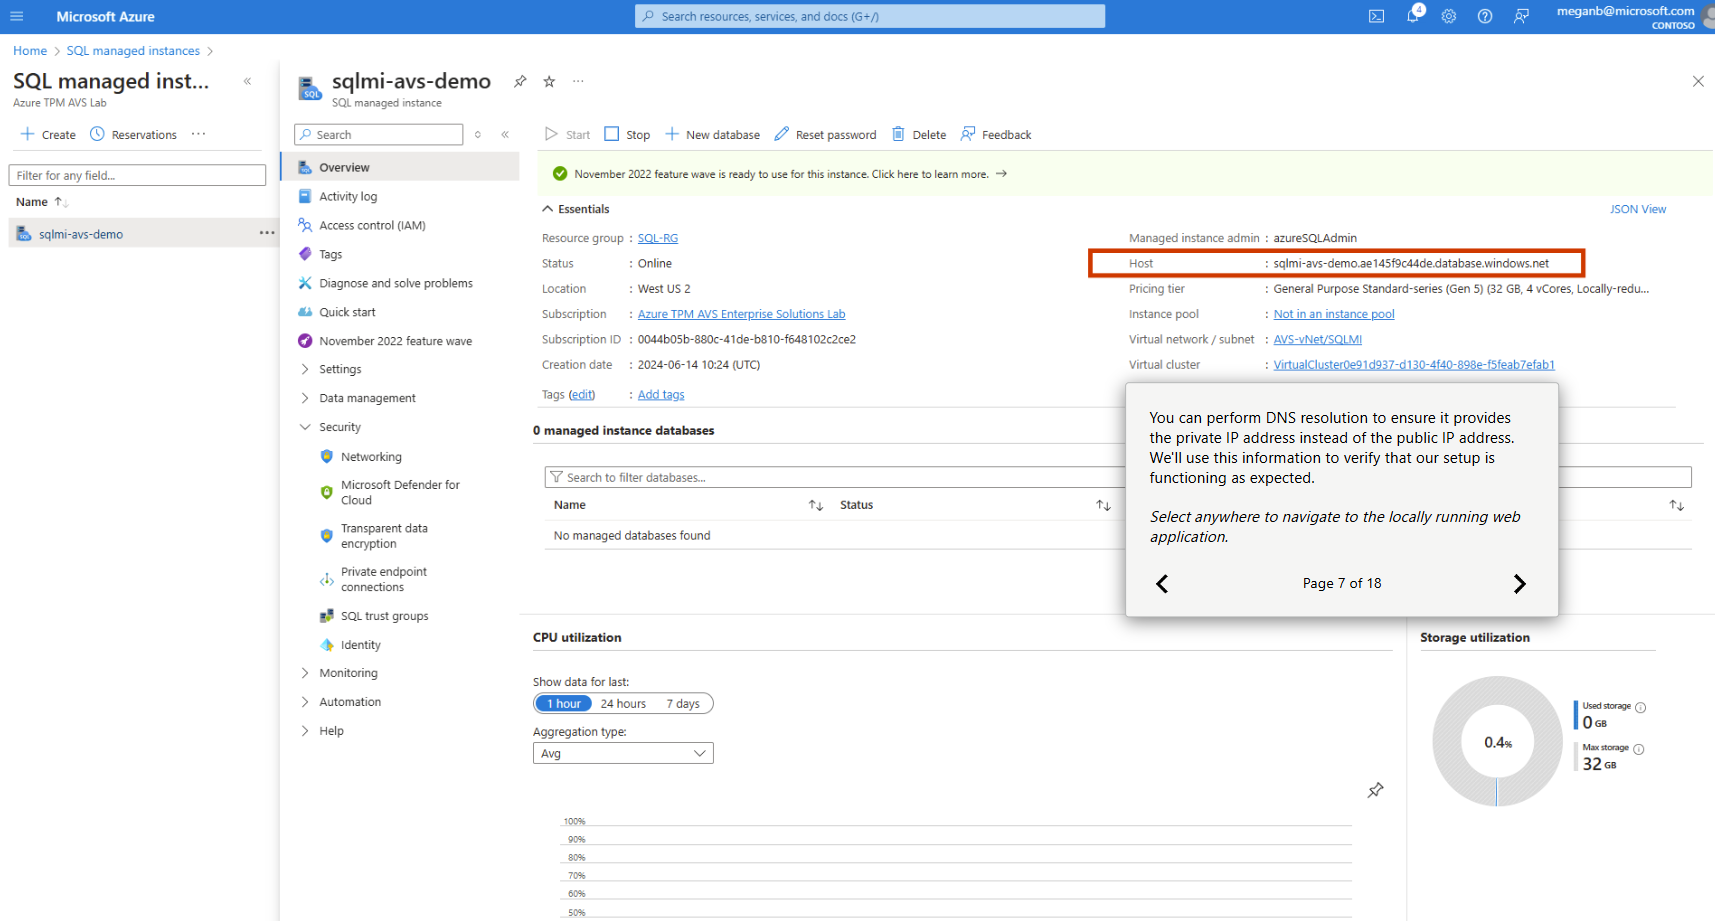Click the Filter for any field box
This screenshot has height=921, width=1715.
point(137,175)
